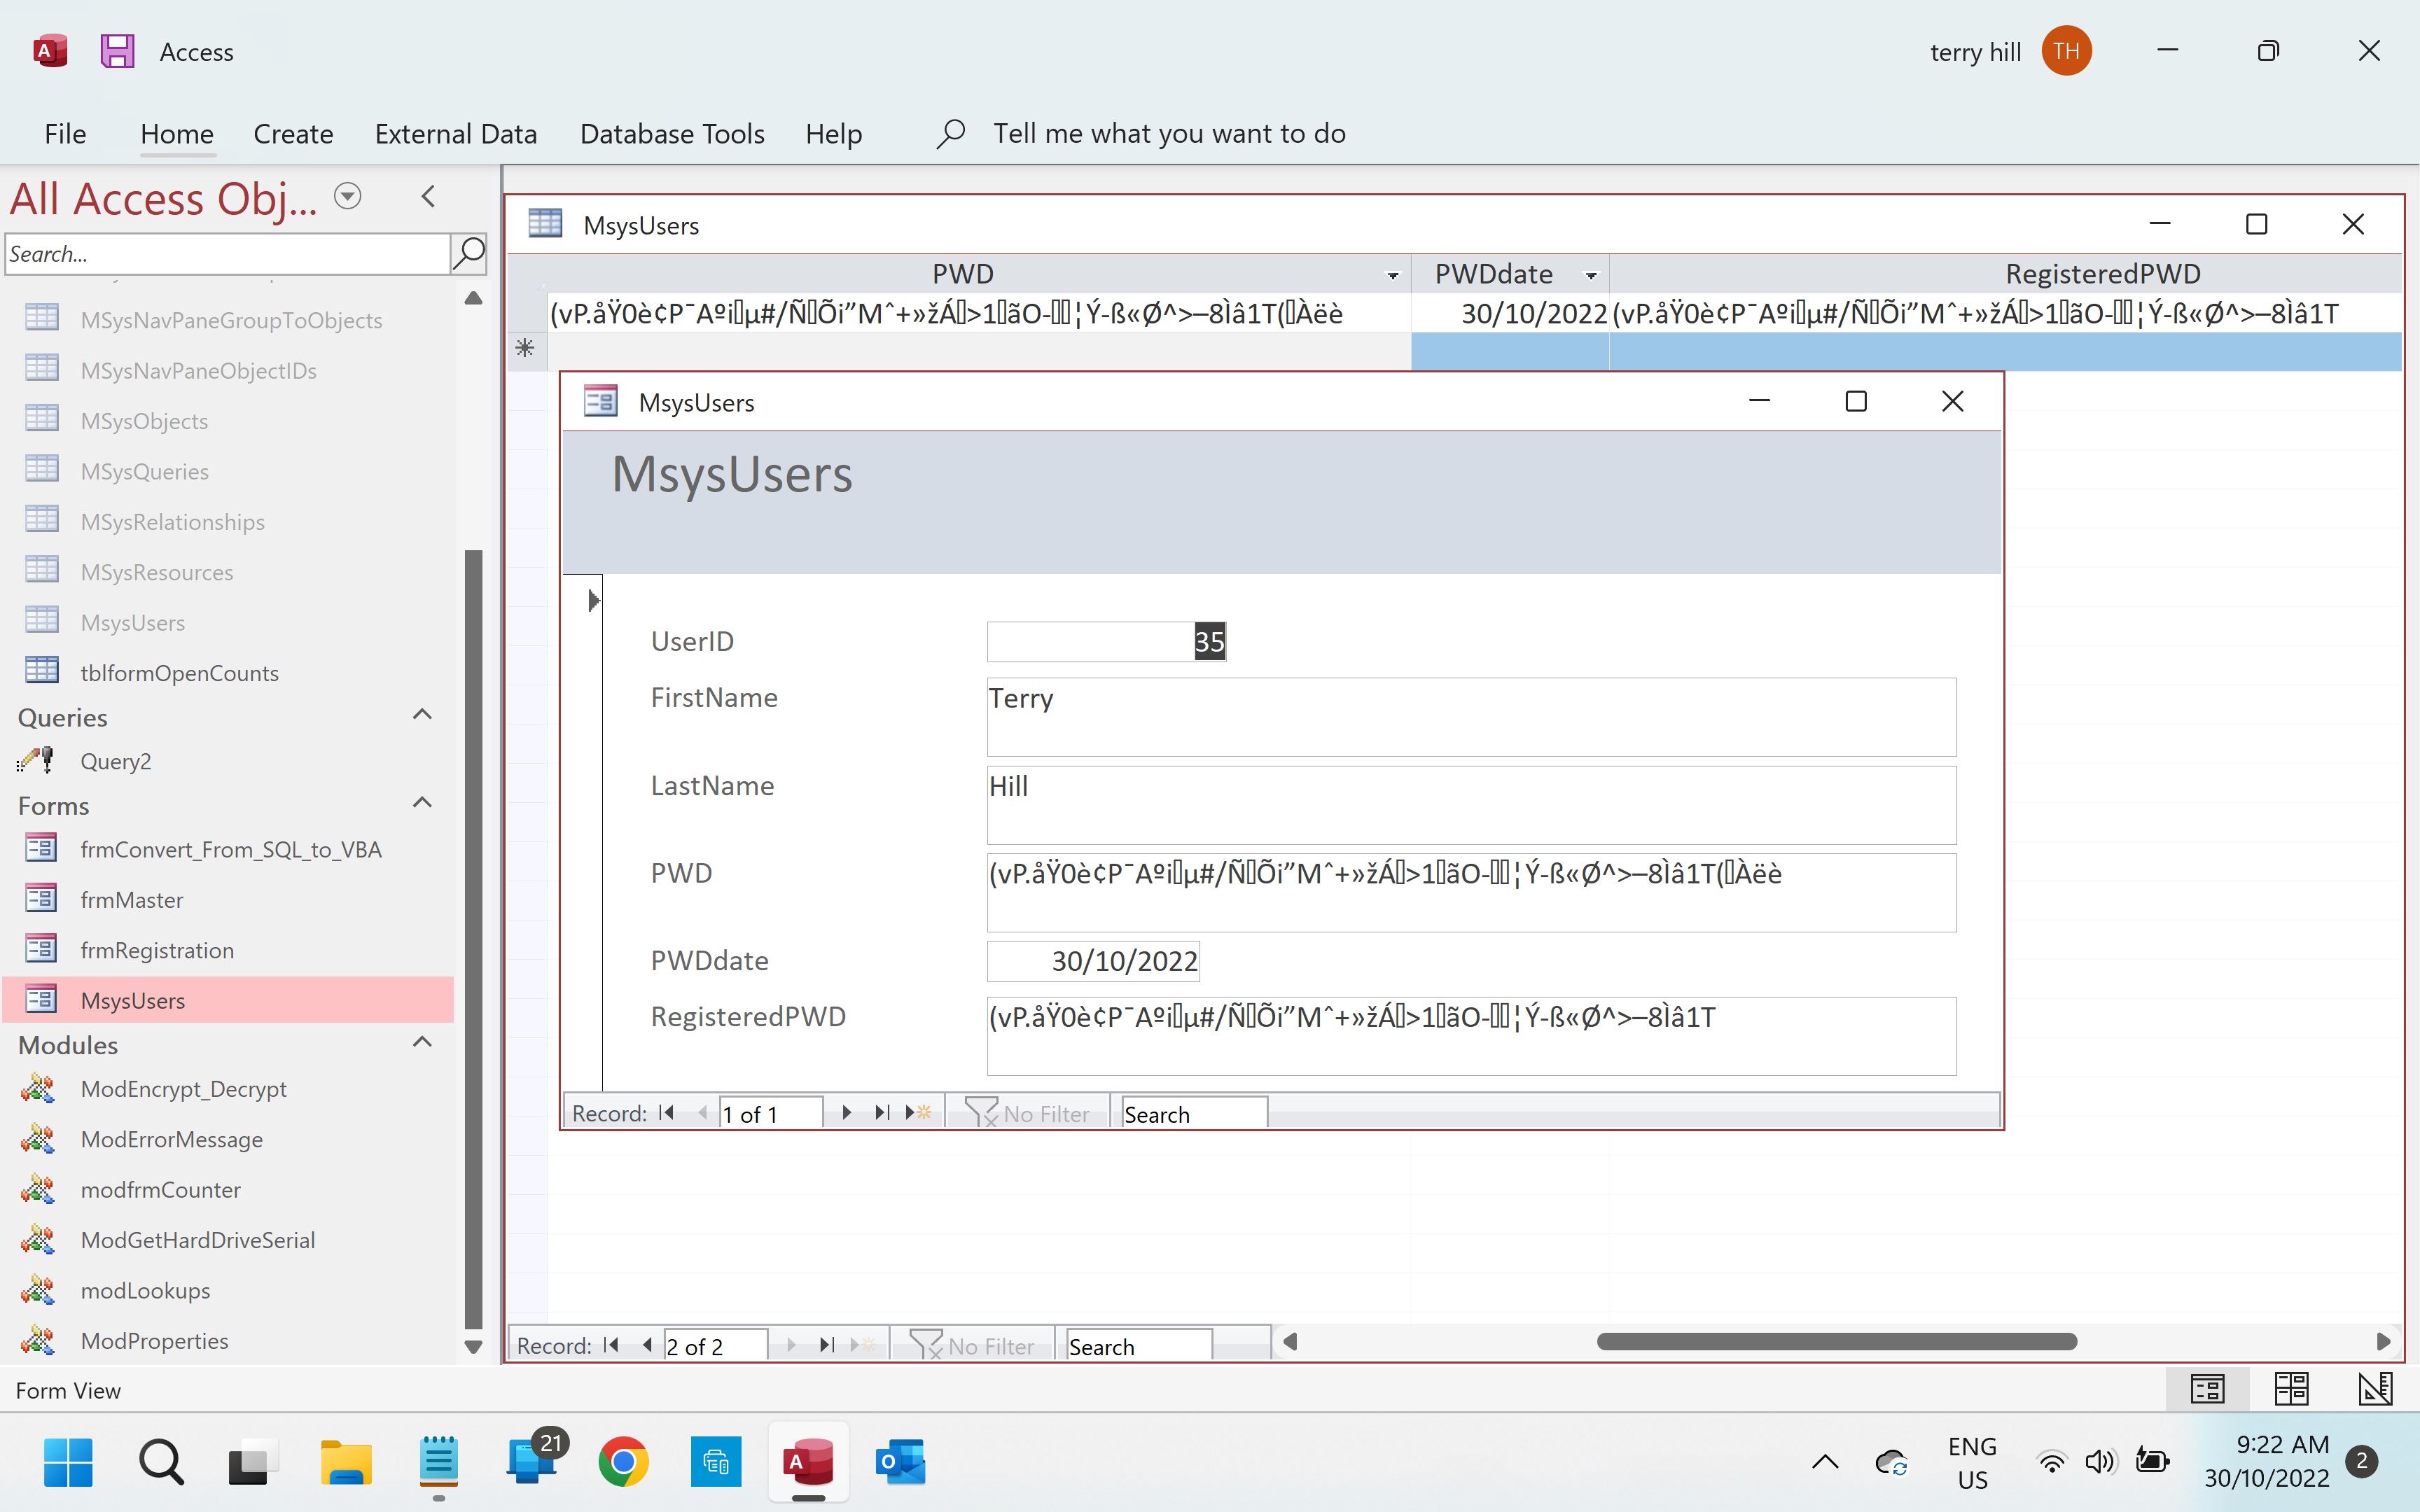Screen dimensions: 2420x1512
Task: Click the Save icon in title bar
Action: tap(117, 51)
